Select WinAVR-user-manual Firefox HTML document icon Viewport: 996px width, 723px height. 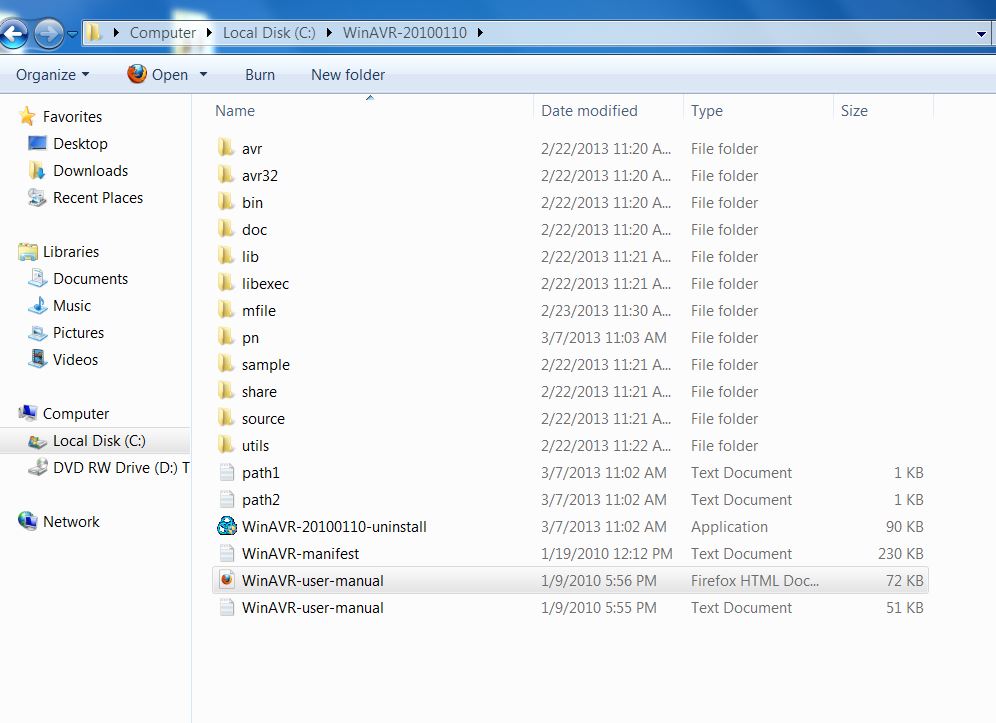click(x=227, y=580)
